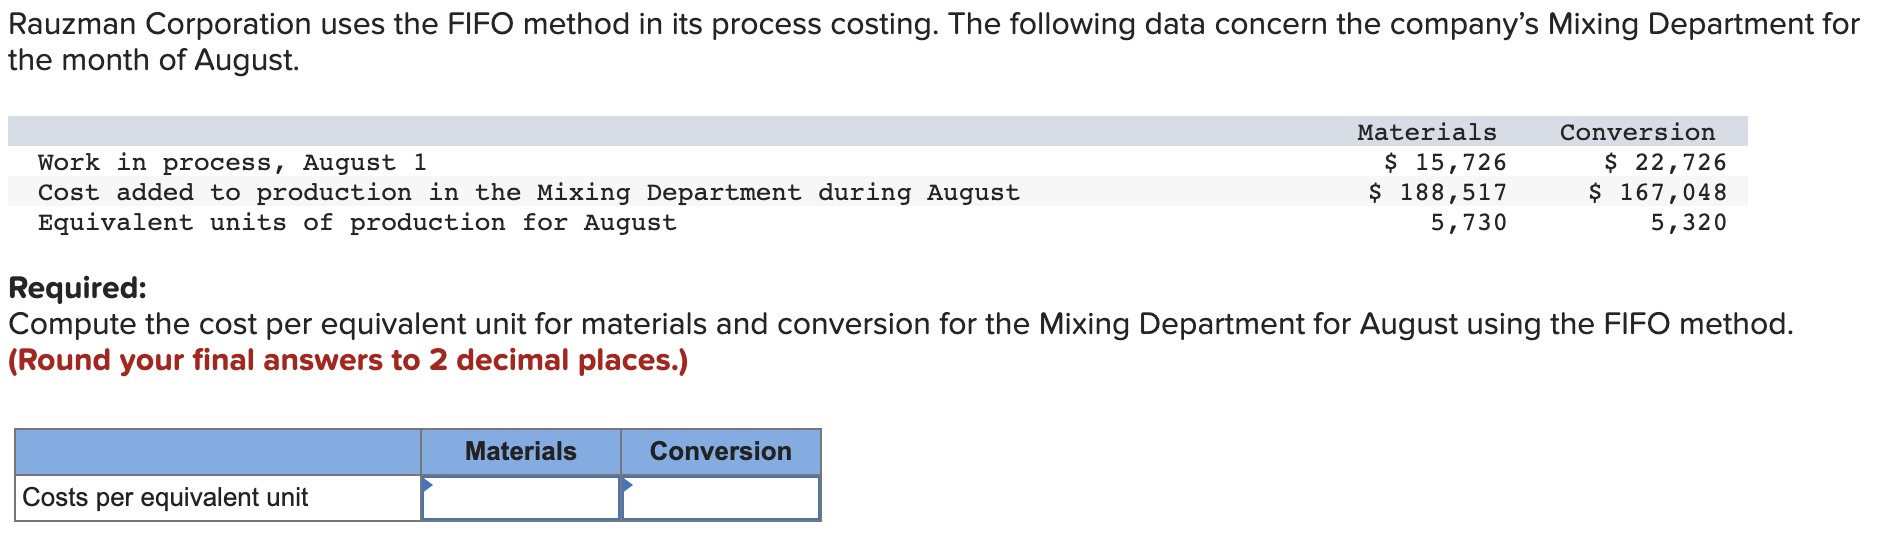This screenshot has height=542, width=1879.
Task: Click the 'Equivalent units of production for August' row
Action: tap(878, 222)
